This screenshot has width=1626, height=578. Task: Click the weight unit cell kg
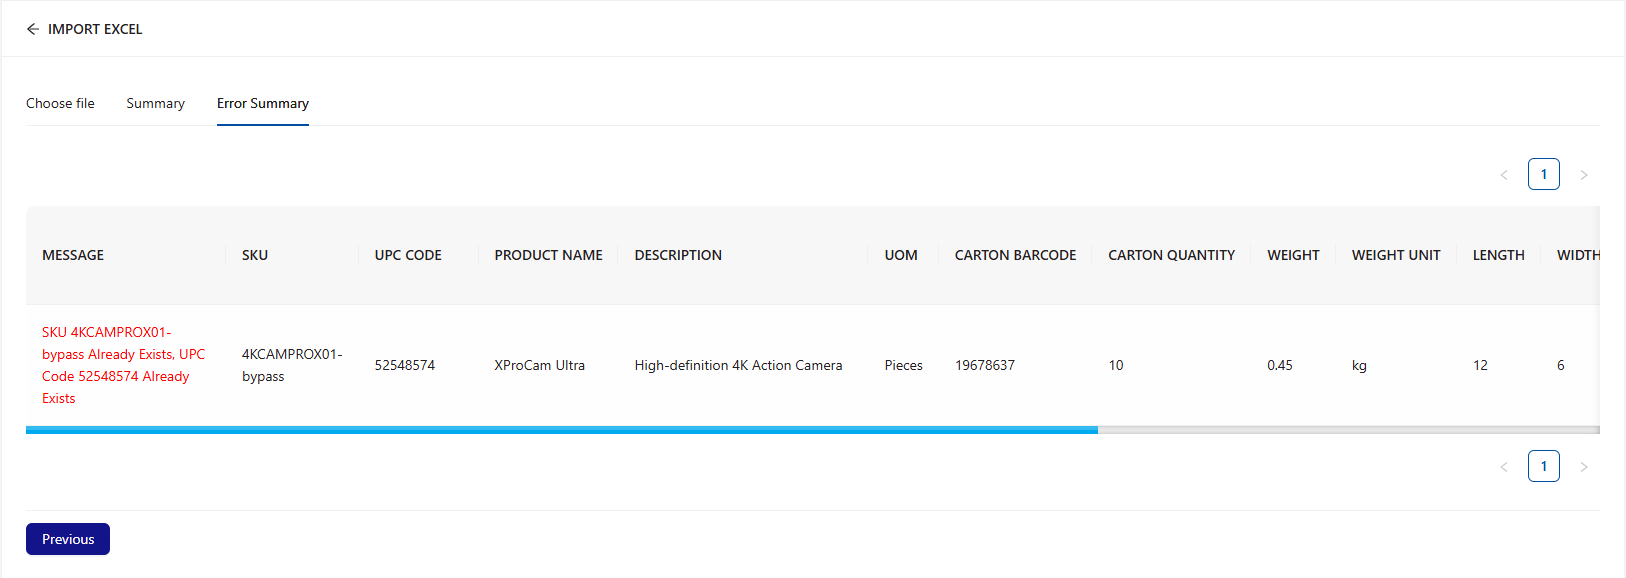coord(1359,365)
